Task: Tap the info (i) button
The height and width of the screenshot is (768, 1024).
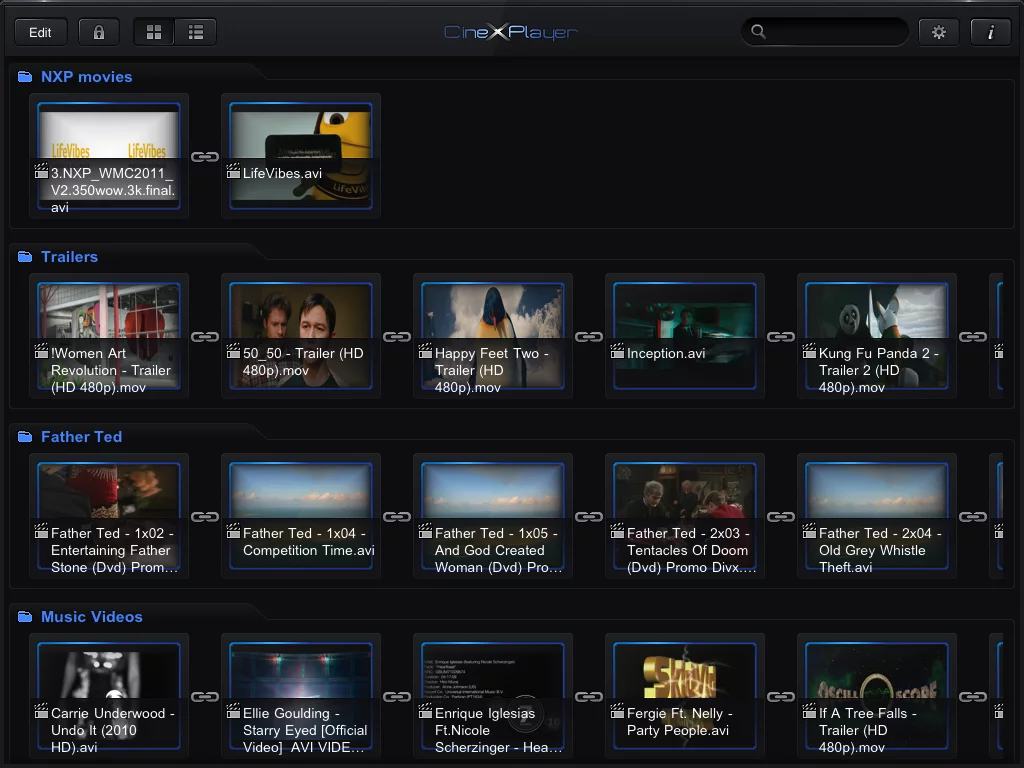Action: pos(990,31)
